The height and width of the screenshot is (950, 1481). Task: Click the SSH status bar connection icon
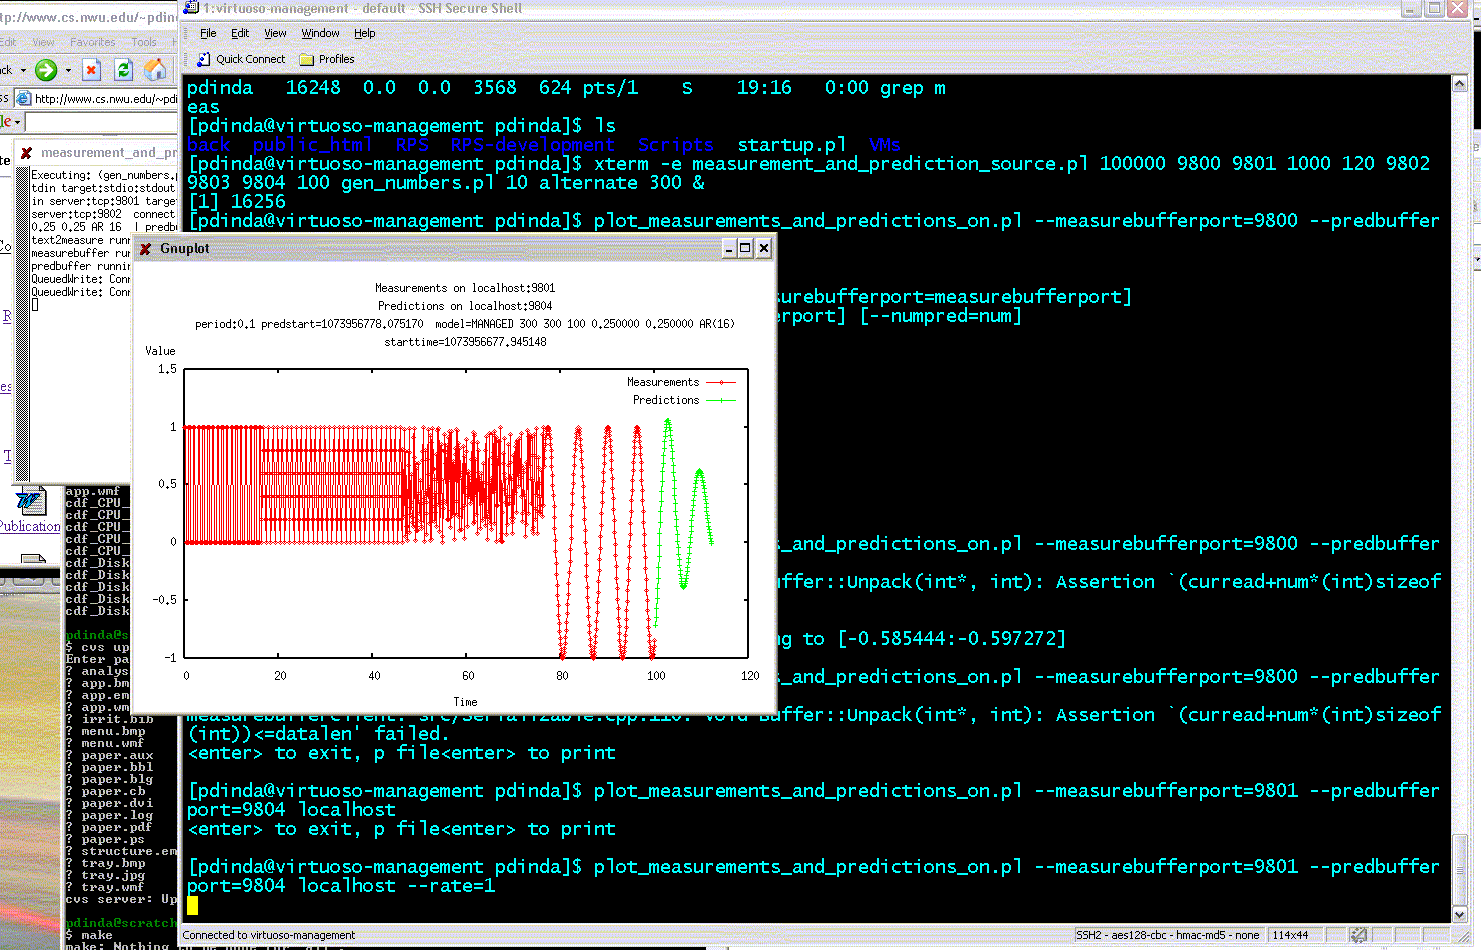(x=1358, y=935)
